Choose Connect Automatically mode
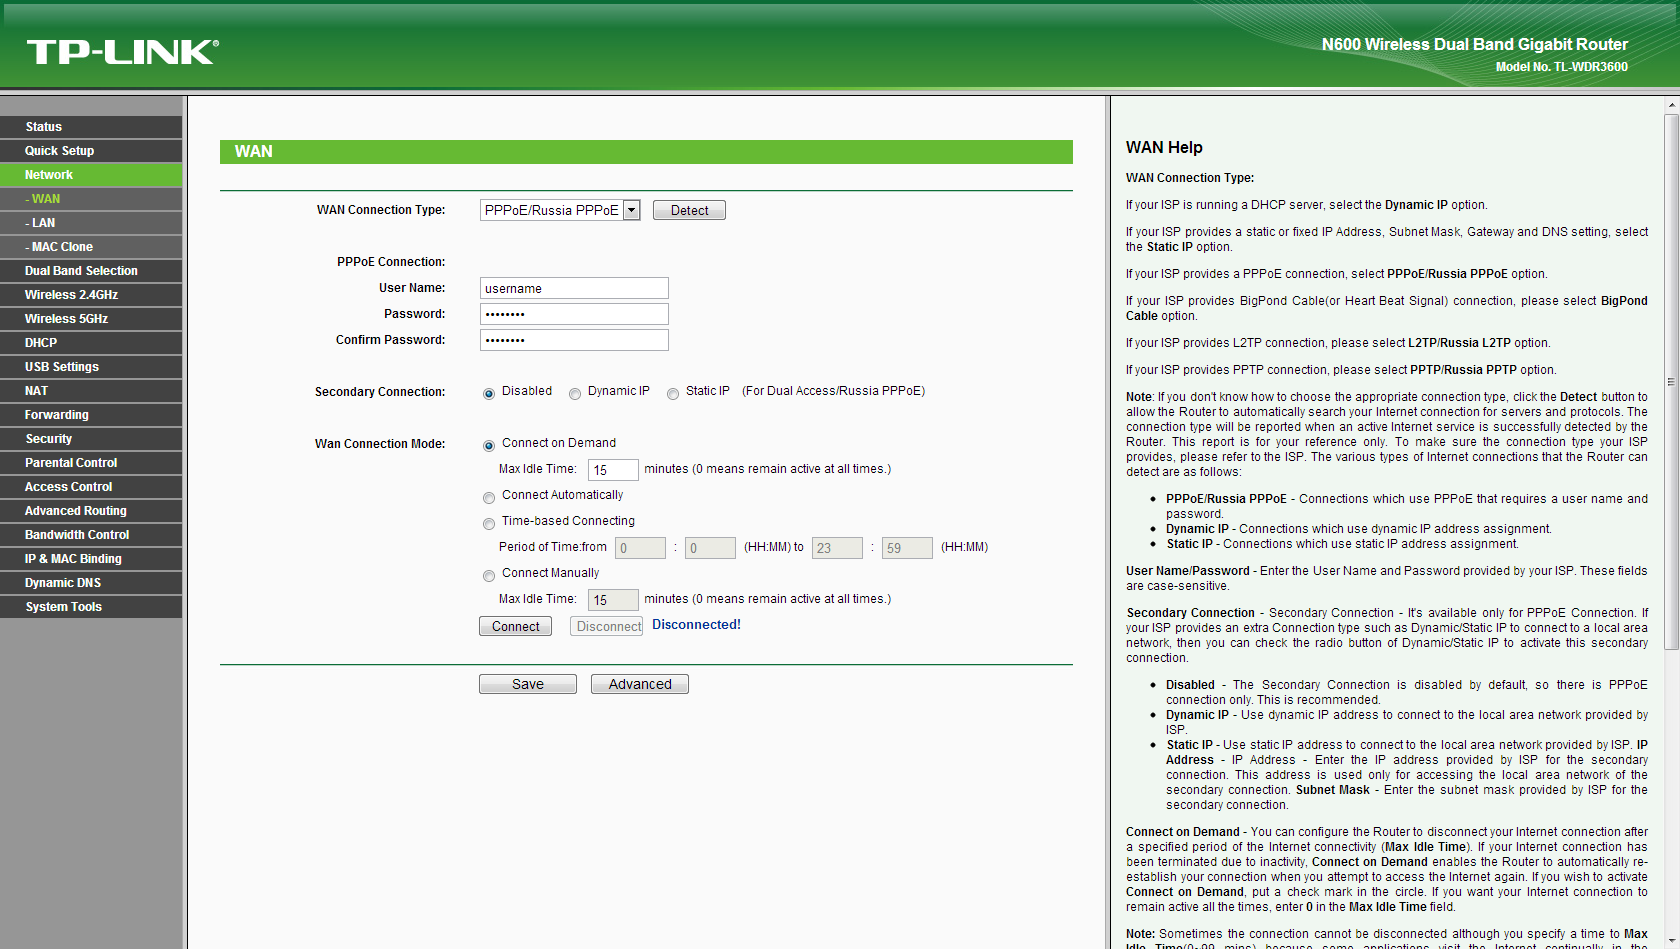This screenshot has height=949, width=1680. click(489, 497)
